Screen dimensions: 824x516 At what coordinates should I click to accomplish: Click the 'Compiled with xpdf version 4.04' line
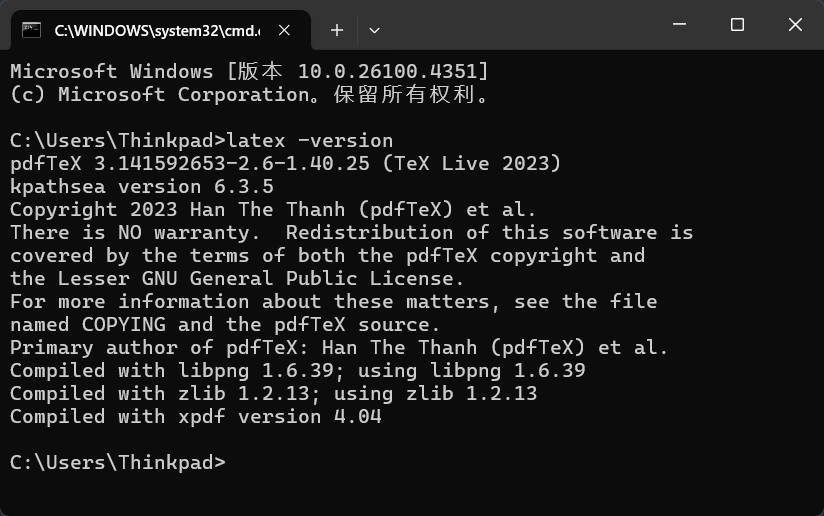click(195, 417)
